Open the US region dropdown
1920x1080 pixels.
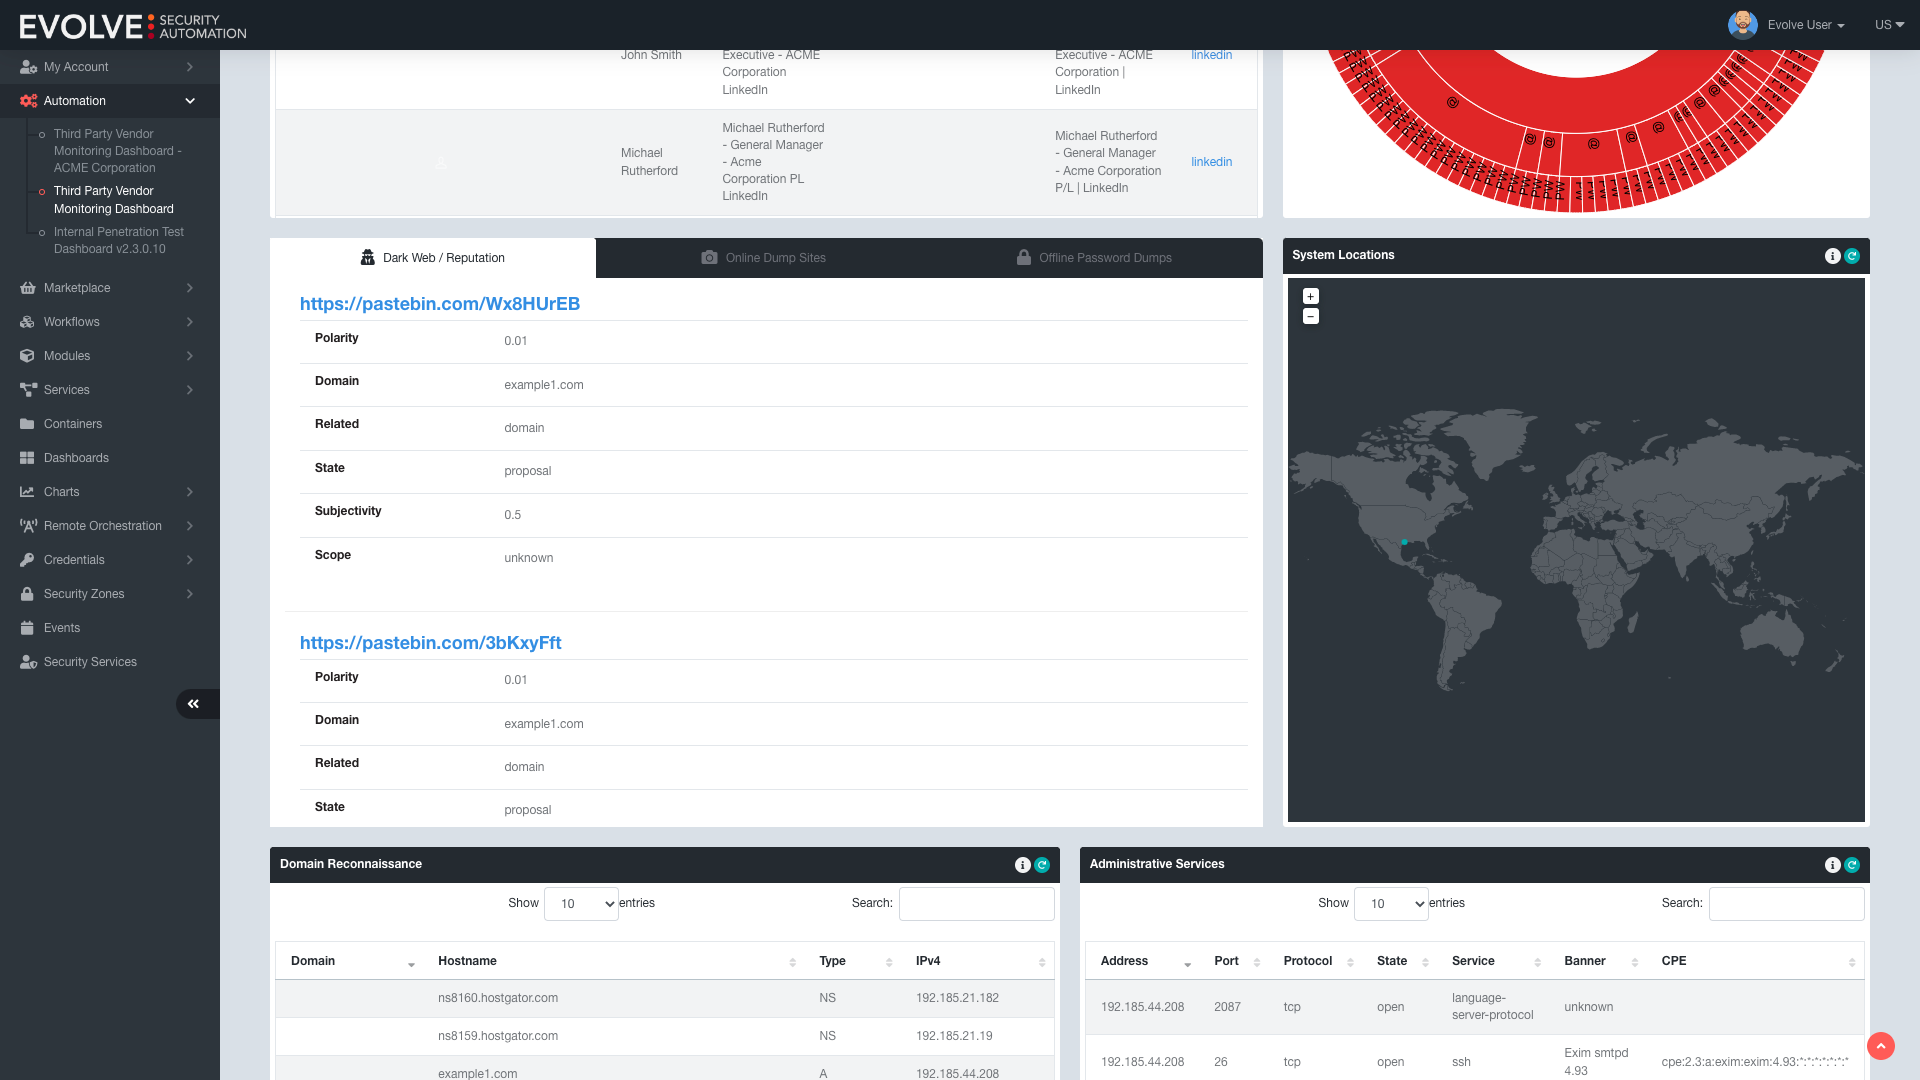(1889, 25)
